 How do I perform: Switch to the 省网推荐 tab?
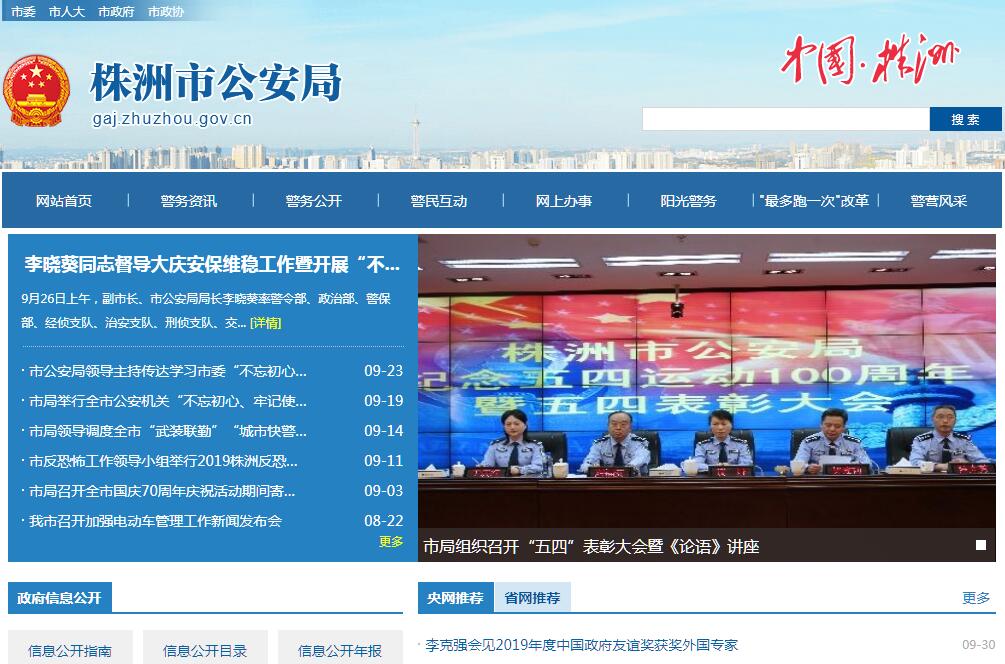pos(532,598)
